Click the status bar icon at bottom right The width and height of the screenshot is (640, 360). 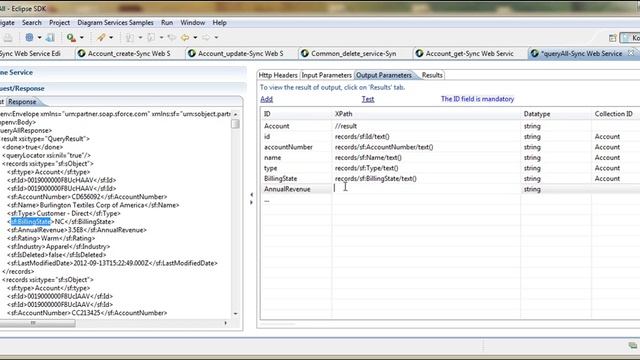coord(632,346)
